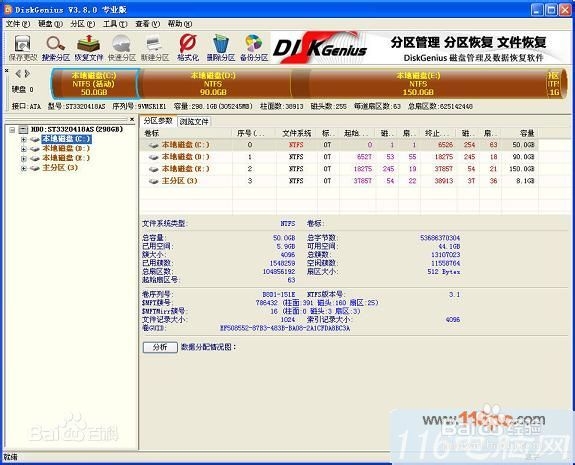
Task: Click the 文件系统 column header
Action: (297, 133)
